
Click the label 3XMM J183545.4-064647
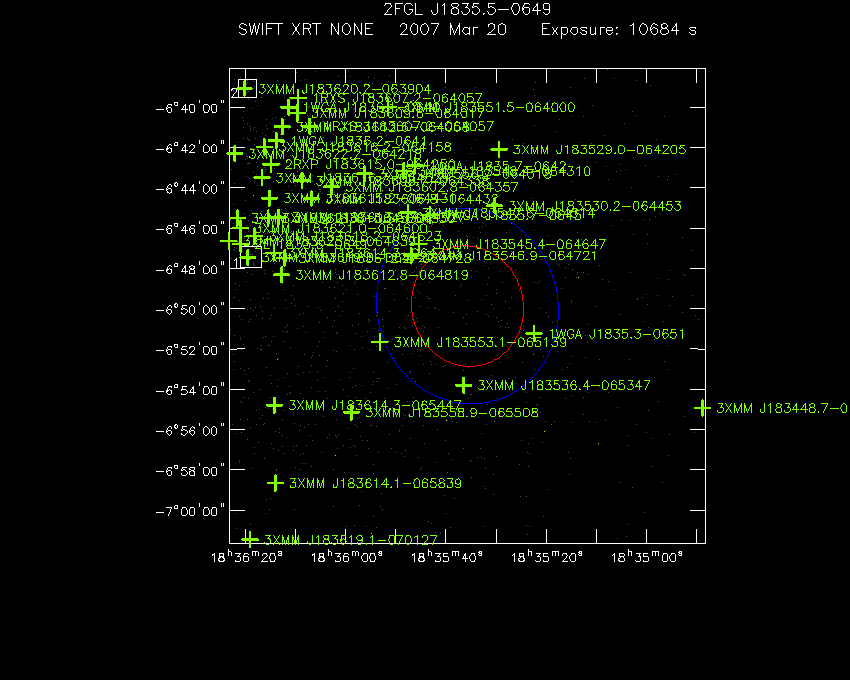pos(519,245)
